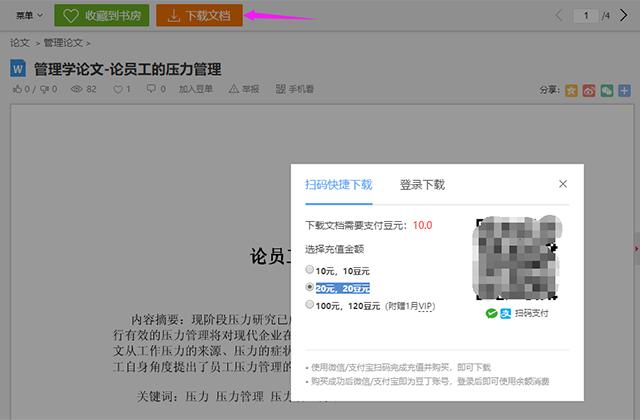The height and width of the screenshot is (420, 640).
Task: Click the thumbs-down dislike icon
Action: click(x=44, y=89)
